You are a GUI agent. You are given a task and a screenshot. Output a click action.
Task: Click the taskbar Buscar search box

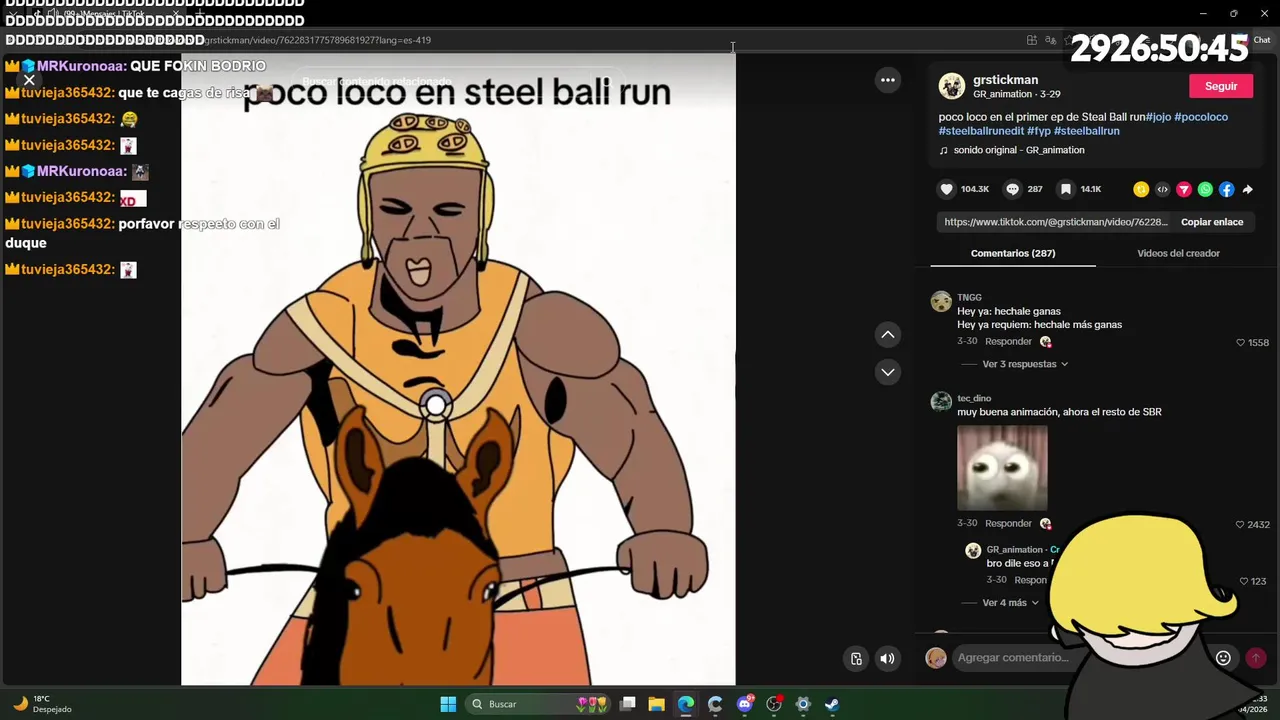pyautogui.click(x=538, y=704)
